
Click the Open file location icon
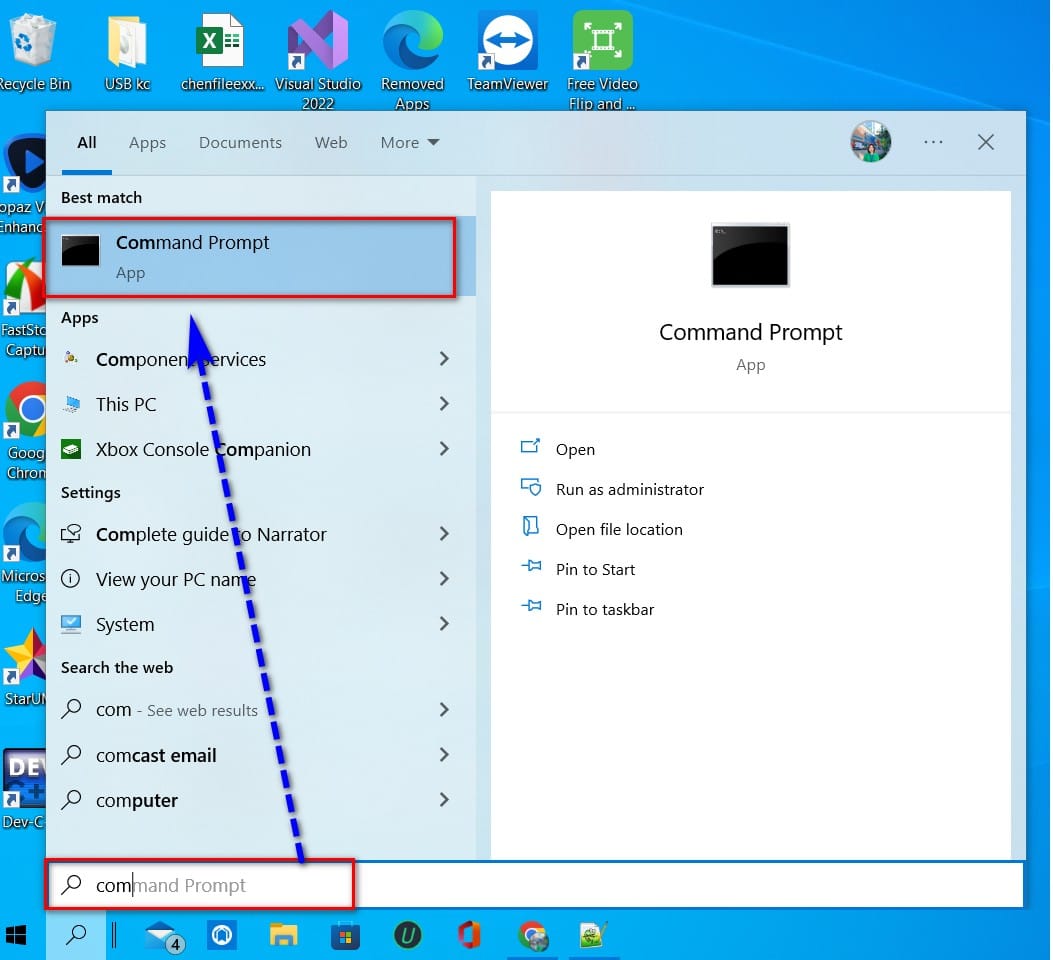click(x=531, y=526)
